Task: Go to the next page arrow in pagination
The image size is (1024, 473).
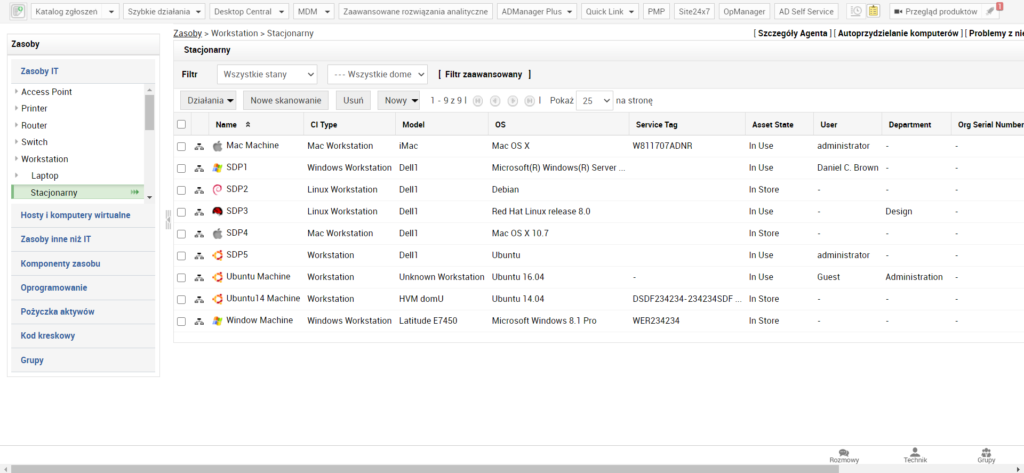Action: point(513,101)
